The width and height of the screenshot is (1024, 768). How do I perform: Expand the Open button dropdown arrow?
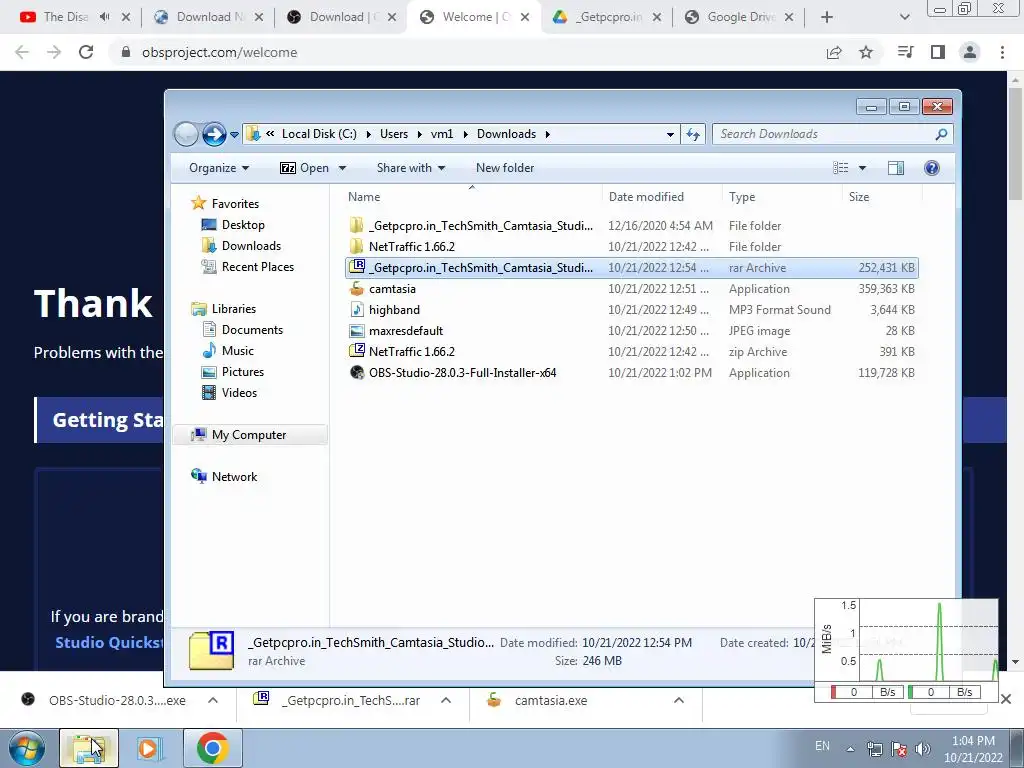[x=342, y=168]
